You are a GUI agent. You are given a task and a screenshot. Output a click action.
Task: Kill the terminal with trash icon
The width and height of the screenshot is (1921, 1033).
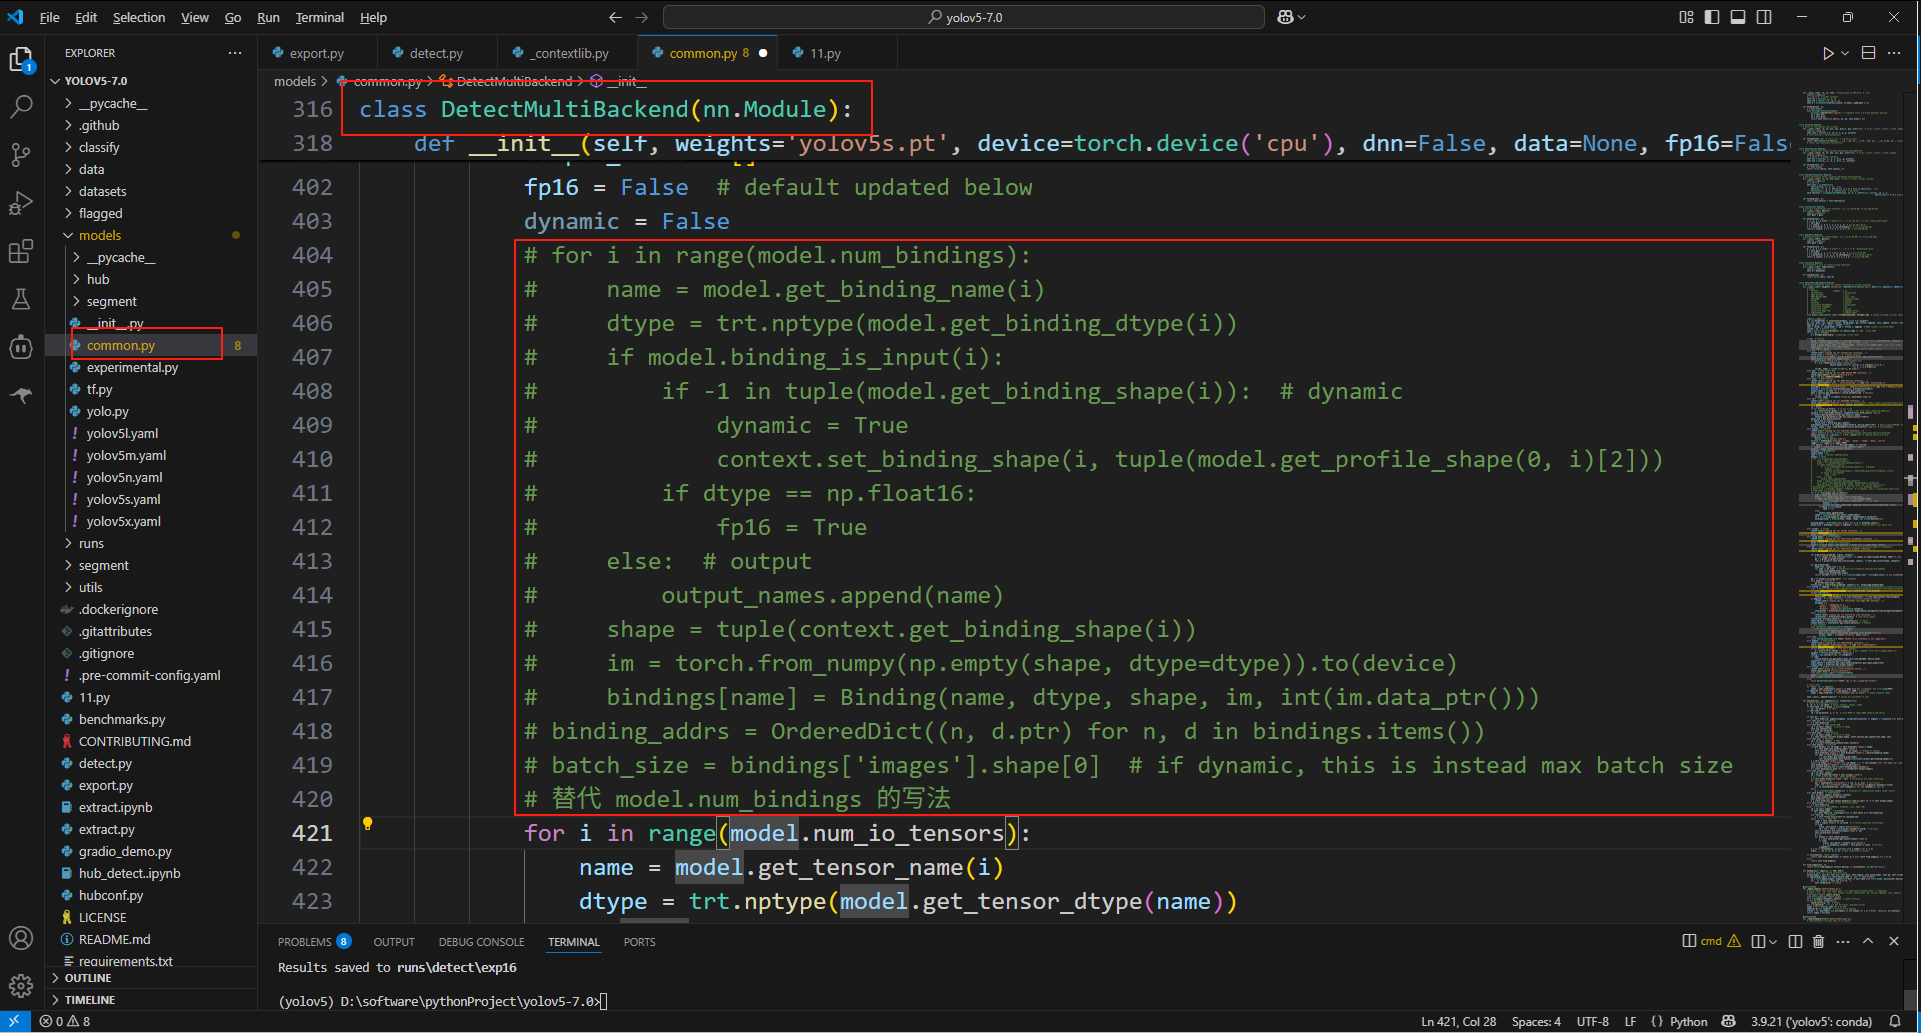click(1818, 941)
